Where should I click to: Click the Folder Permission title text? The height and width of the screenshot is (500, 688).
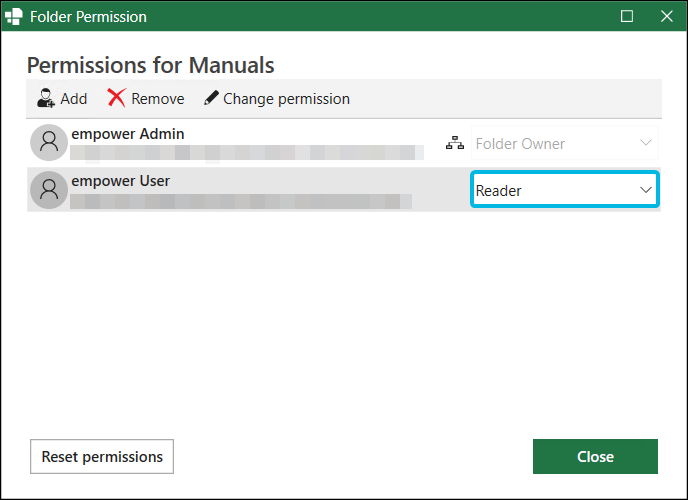coord(88,17)
